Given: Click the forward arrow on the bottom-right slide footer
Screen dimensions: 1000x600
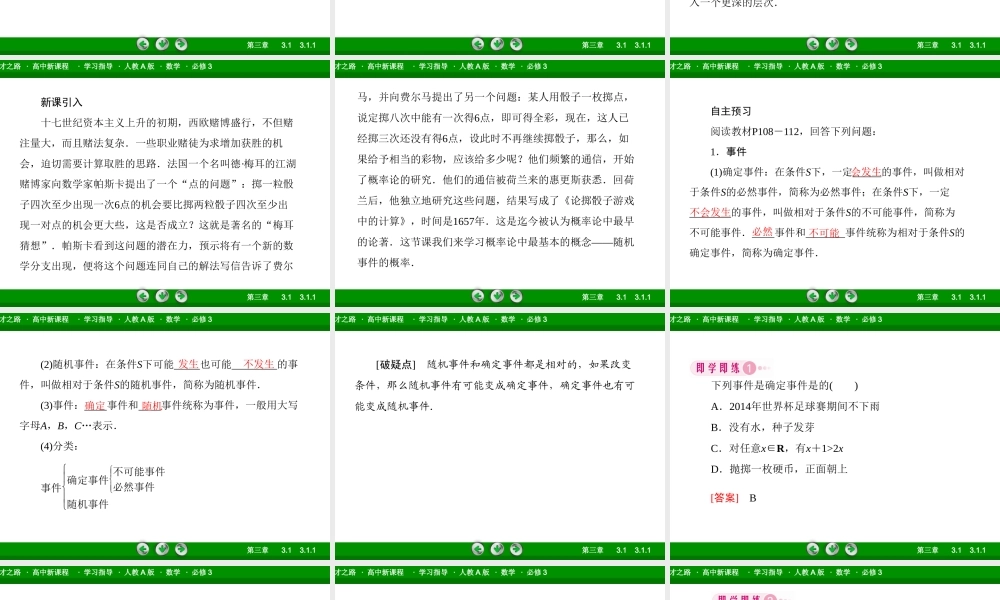Looking at the screenshot, I should point(850,550).
